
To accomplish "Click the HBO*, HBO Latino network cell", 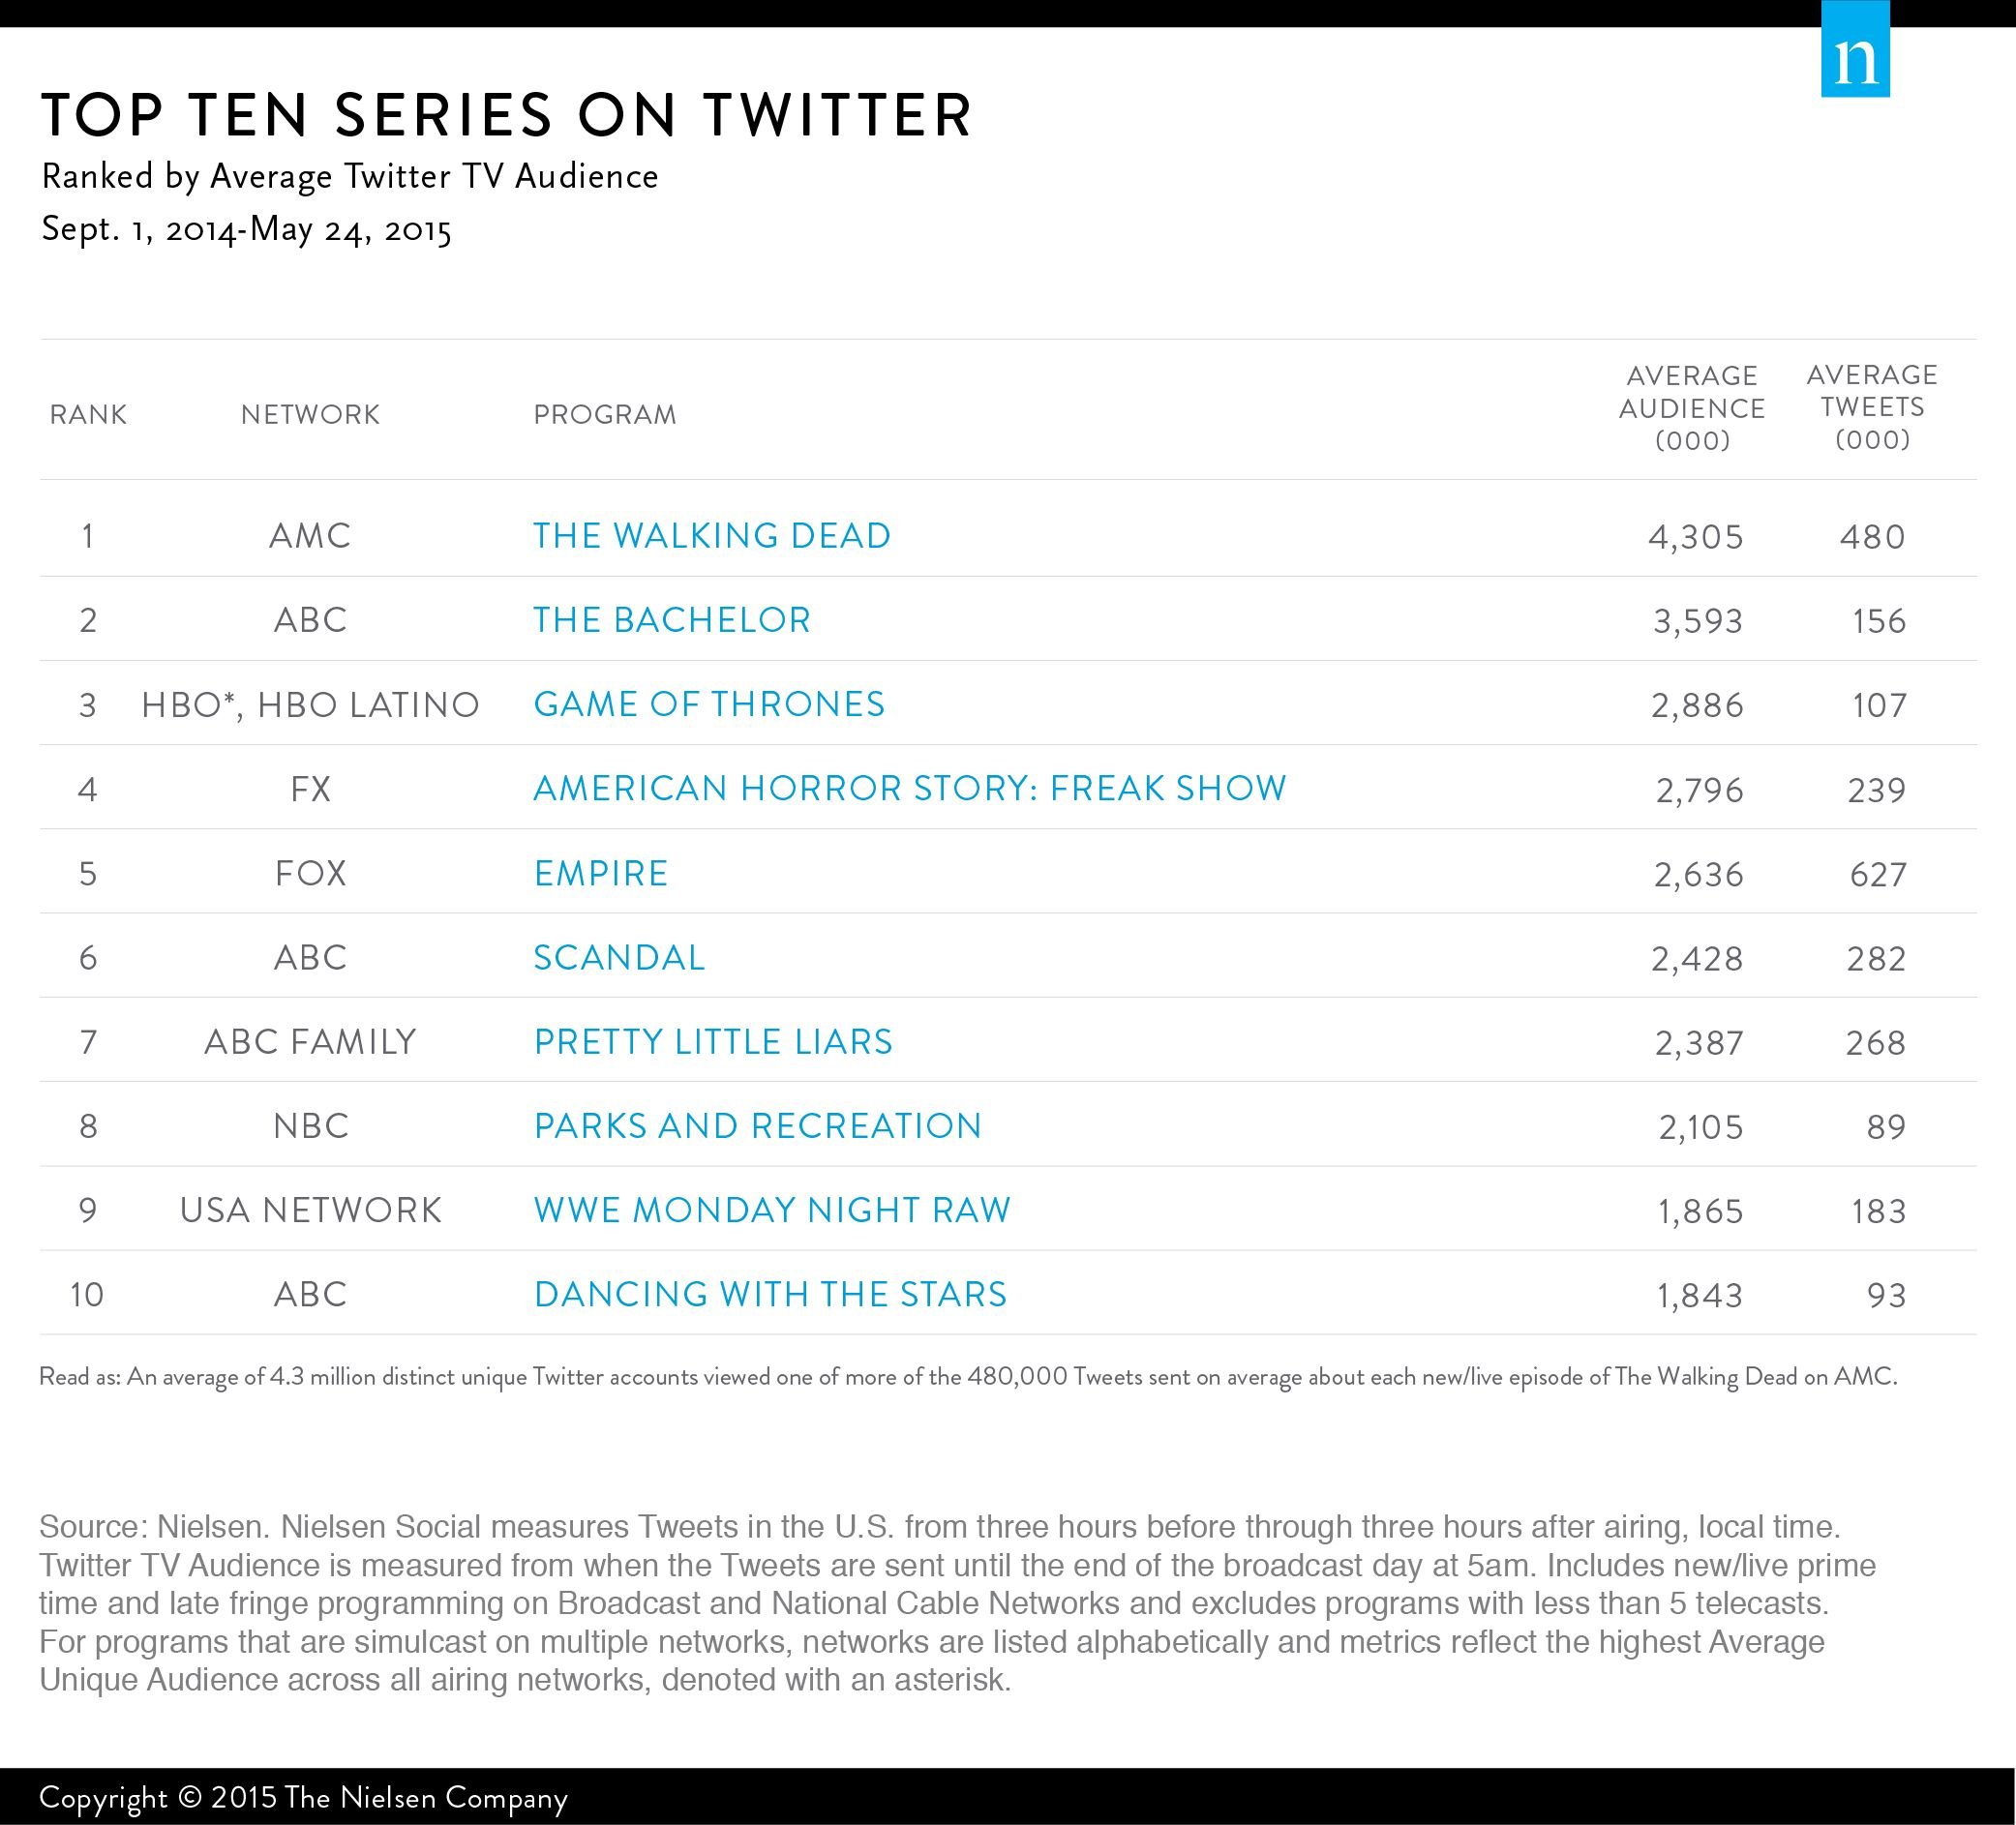I will (310, 705).
